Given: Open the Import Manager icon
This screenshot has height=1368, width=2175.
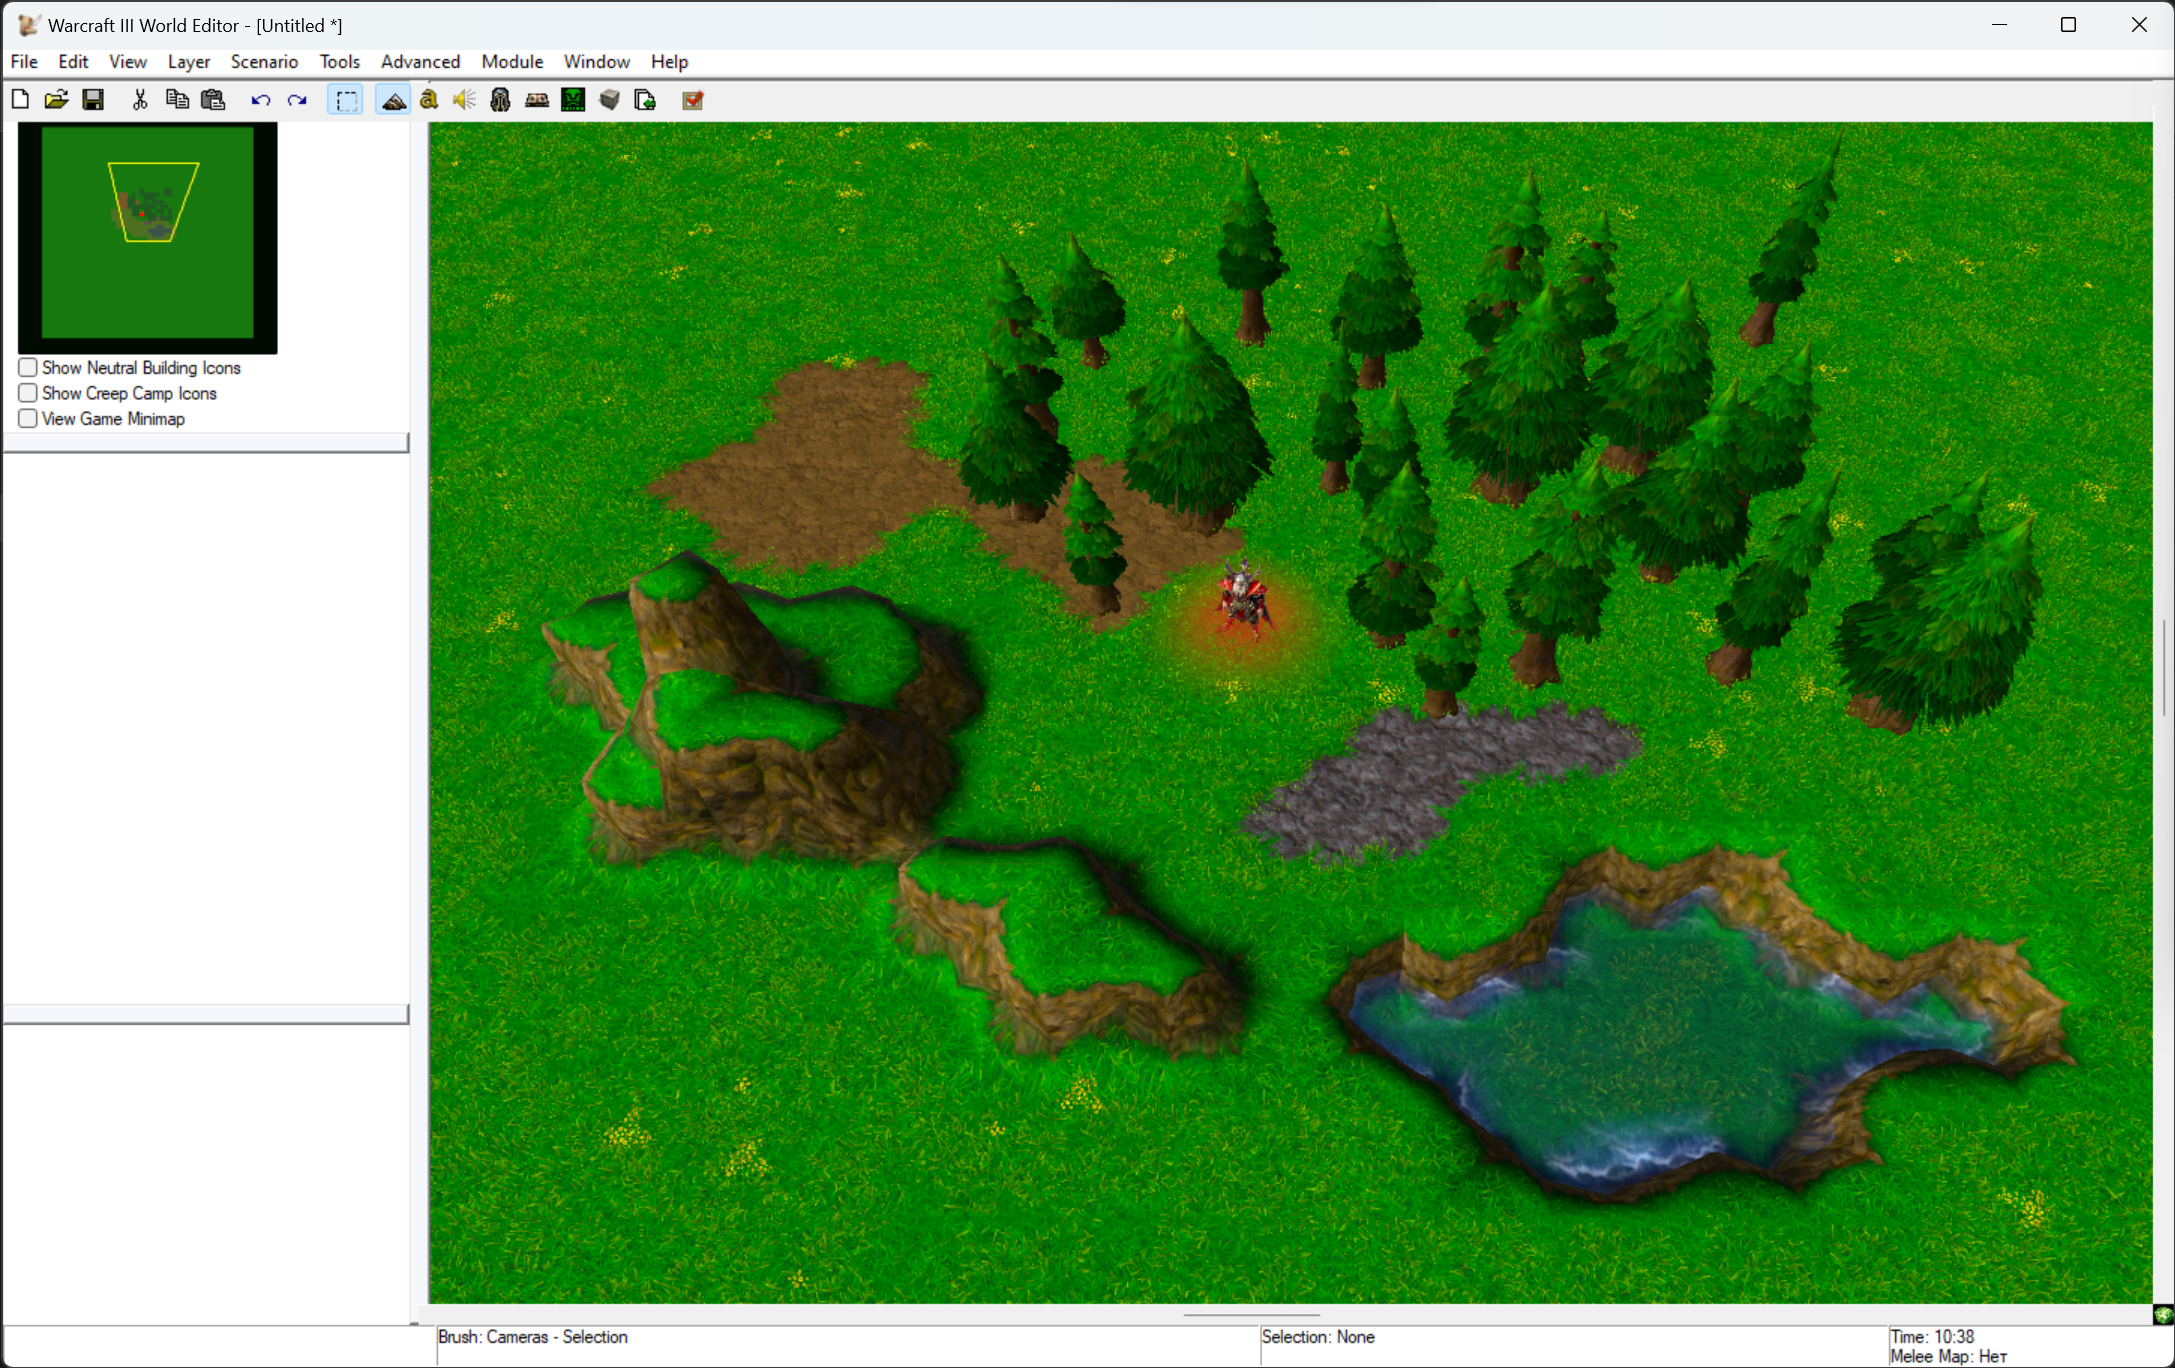Looking at the screenshot, I should (645, 99).
